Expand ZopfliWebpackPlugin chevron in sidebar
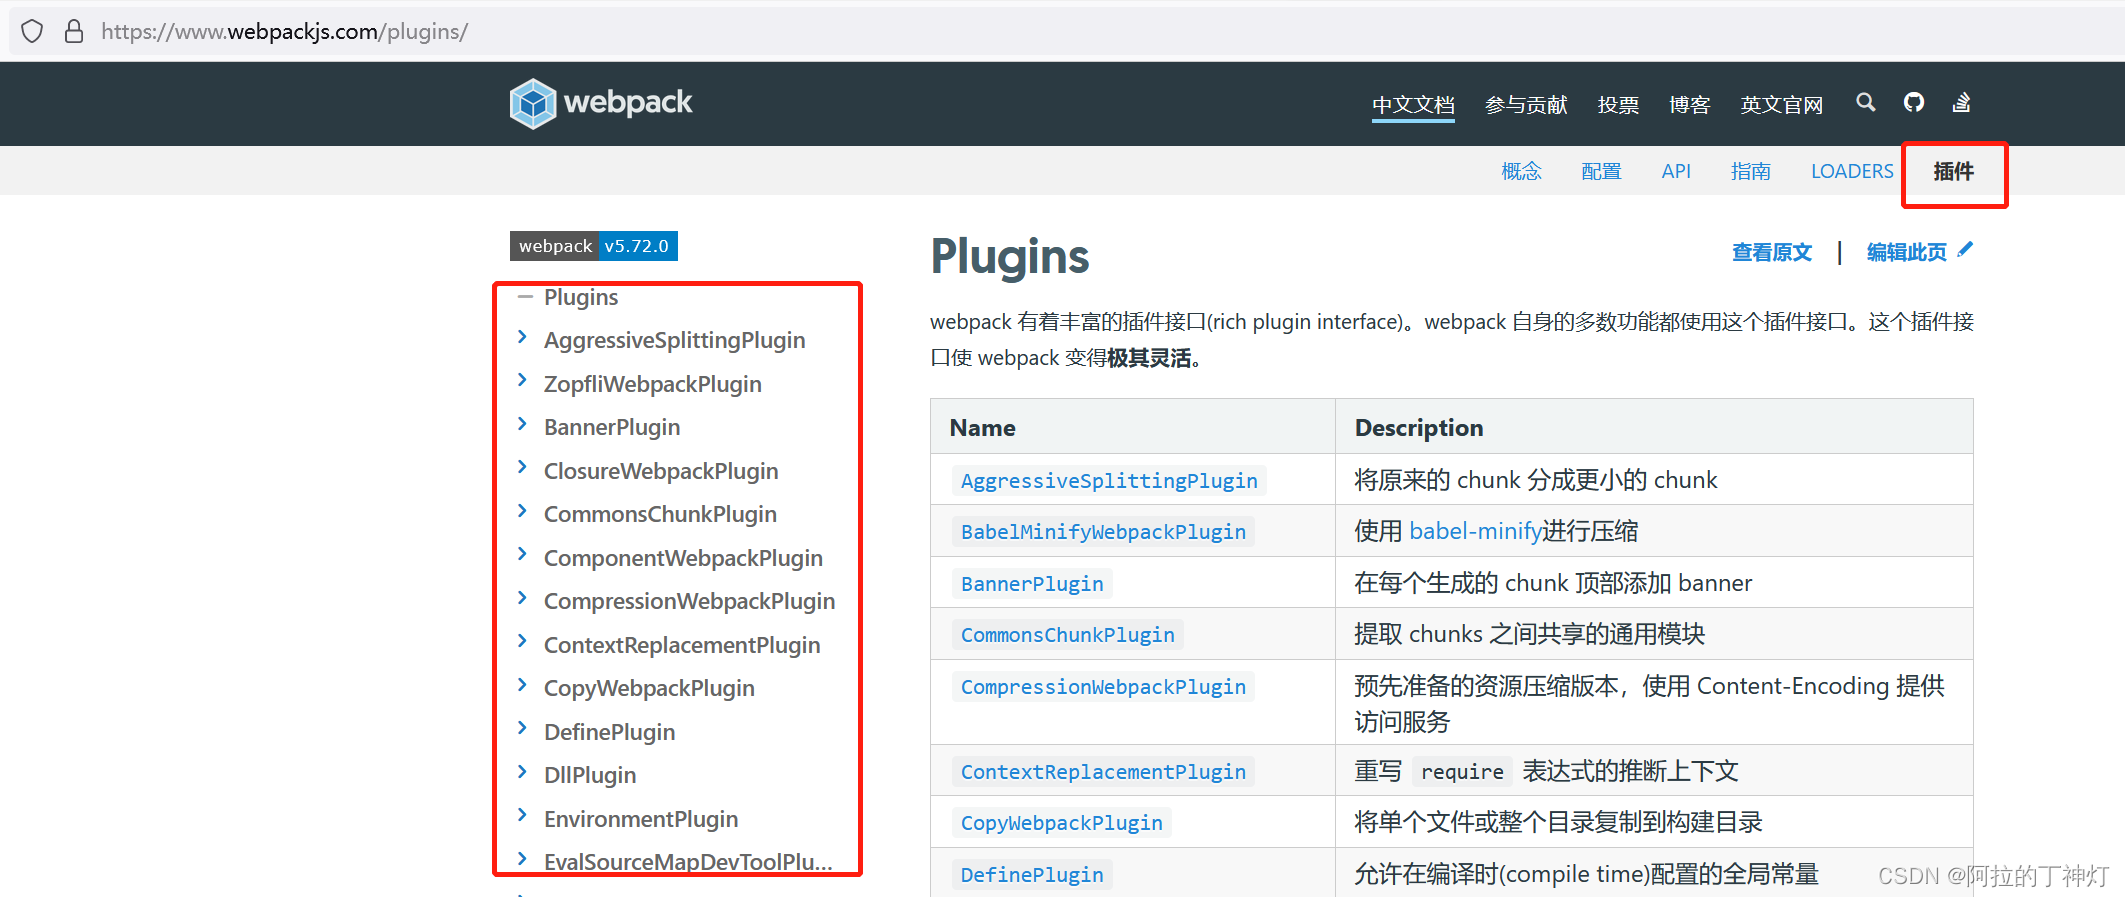 click(522, 380)
